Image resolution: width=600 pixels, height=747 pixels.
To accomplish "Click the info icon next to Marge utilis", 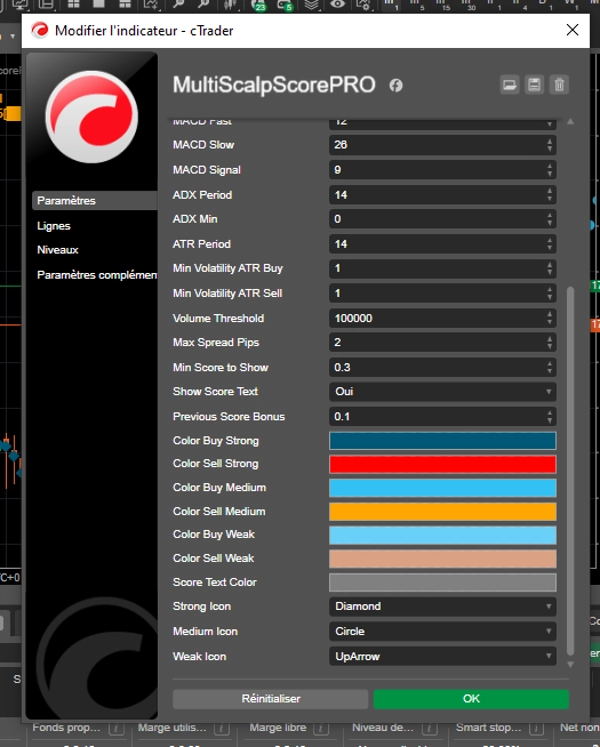I will click(x=222, y=728).
